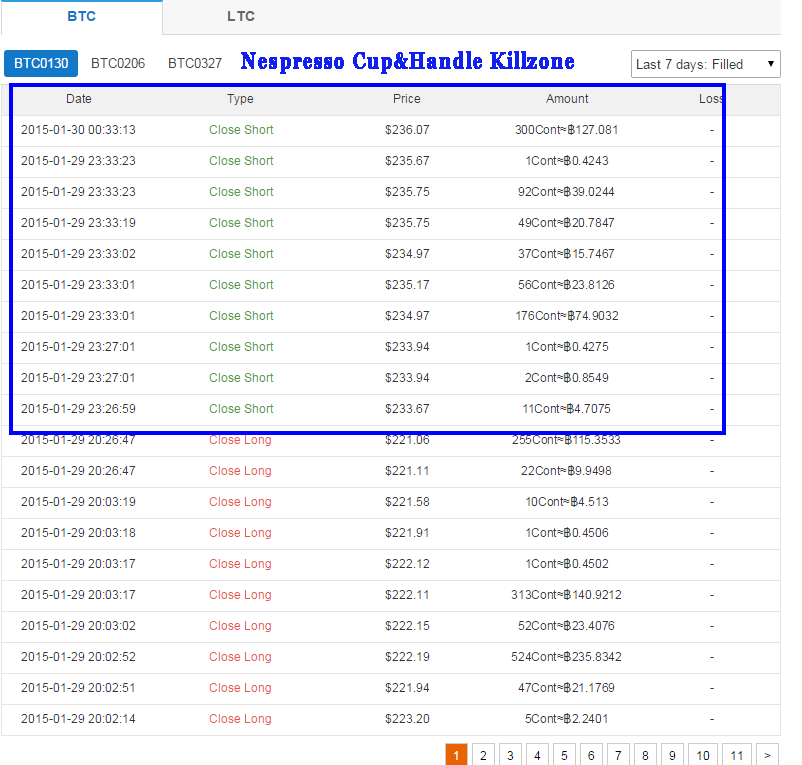Image resolution: width=802 pixels, height=765 pixels.
Task: Select the price $221.94
Action: pyautogui.click(x=407, y=688)
